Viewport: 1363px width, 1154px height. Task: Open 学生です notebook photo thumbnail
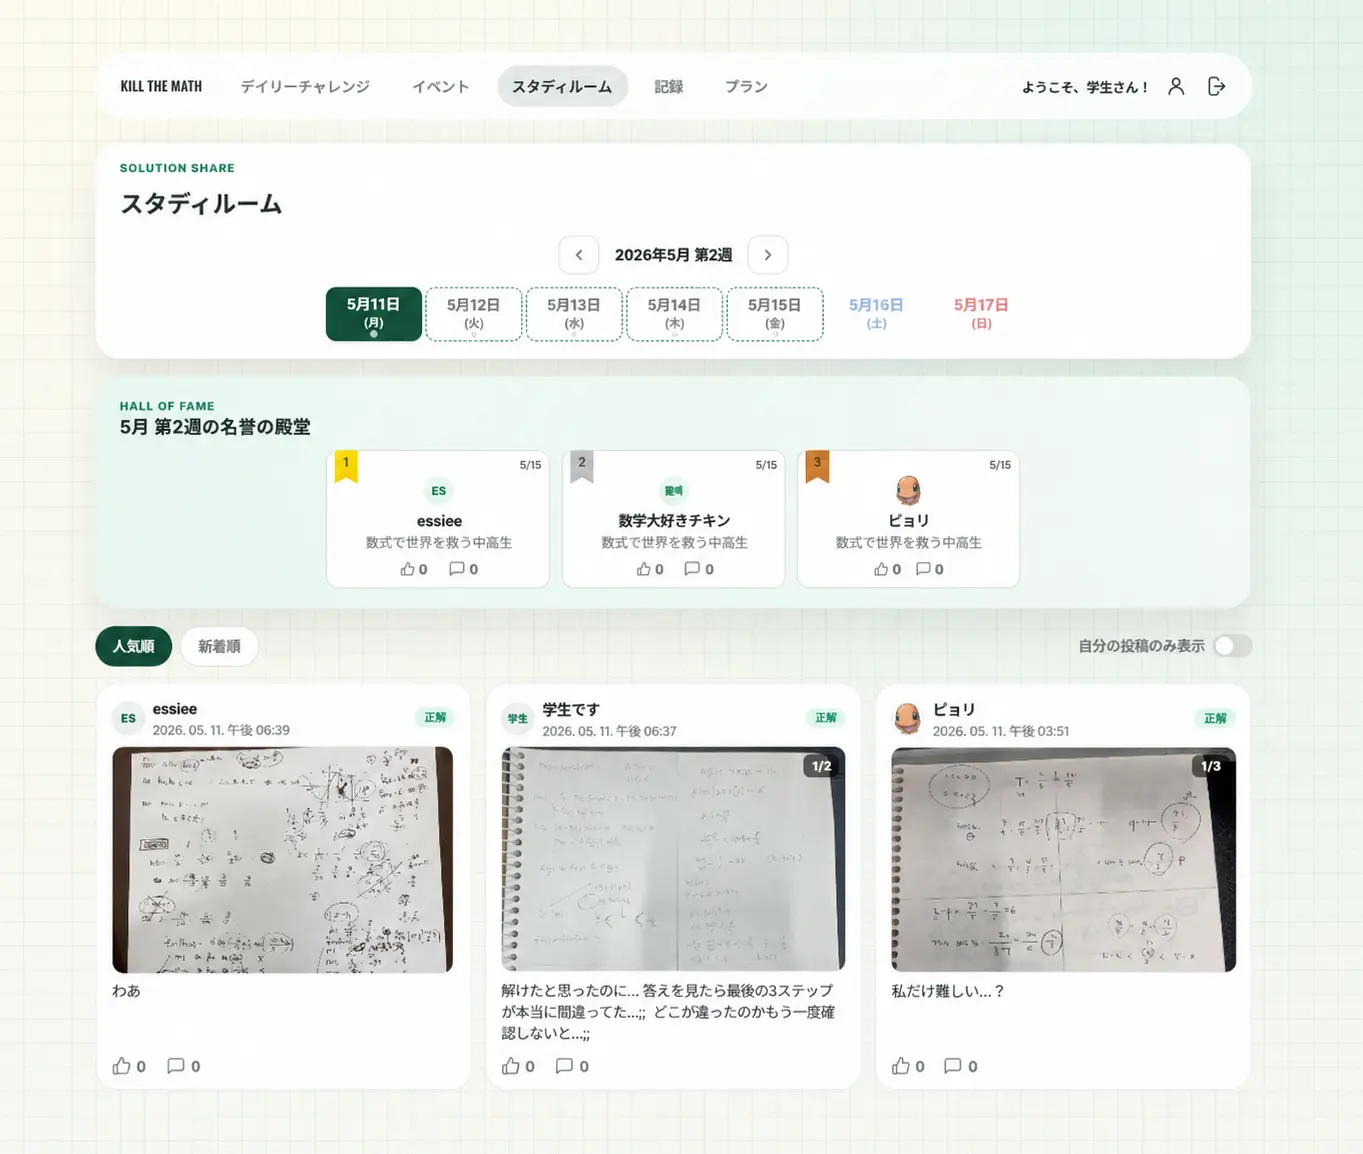coord(673,859)
